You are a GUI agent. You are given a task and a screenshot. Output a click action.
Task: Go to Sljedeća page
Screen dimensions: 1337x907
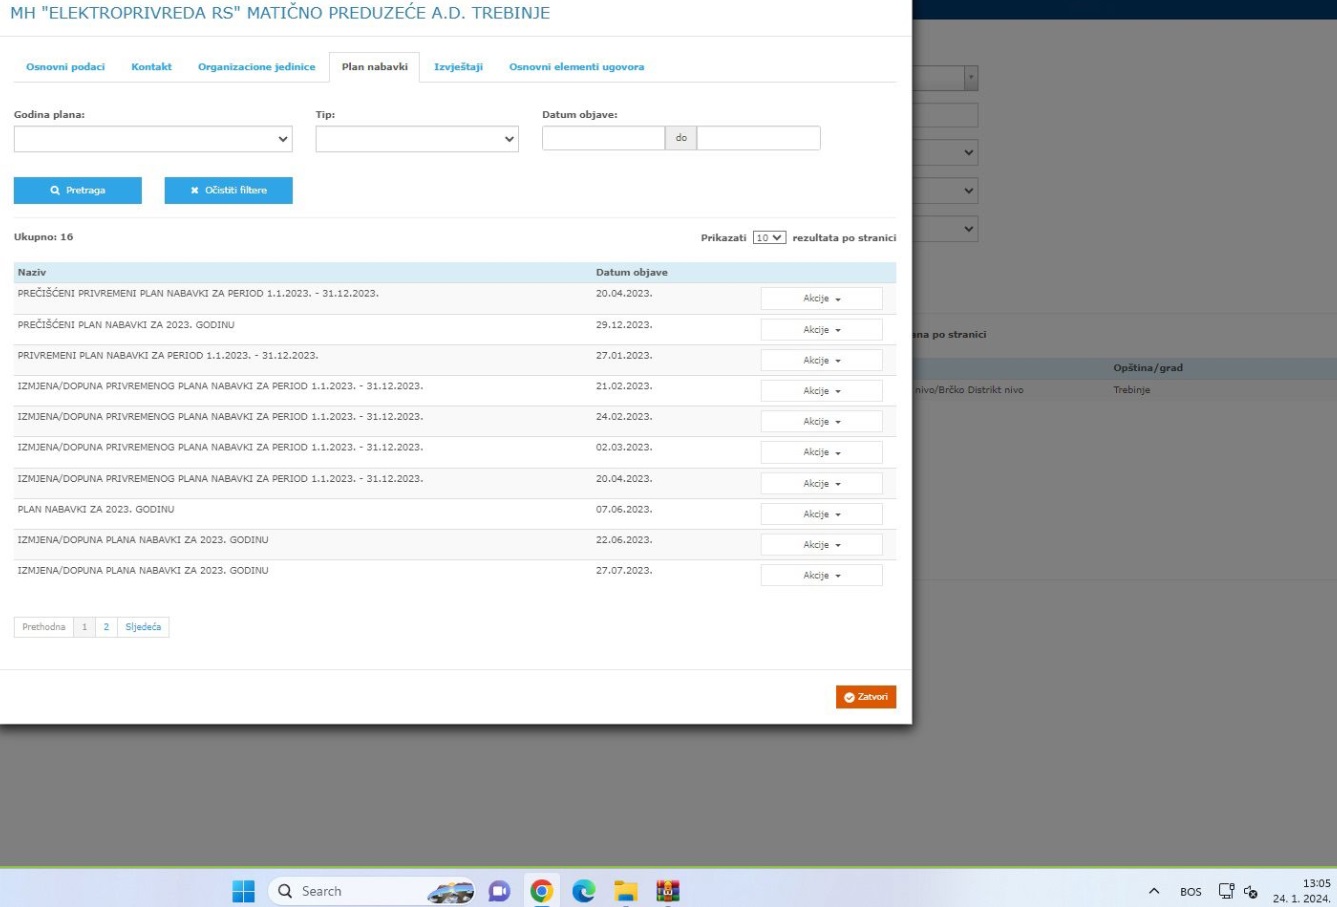pos(143,627)
